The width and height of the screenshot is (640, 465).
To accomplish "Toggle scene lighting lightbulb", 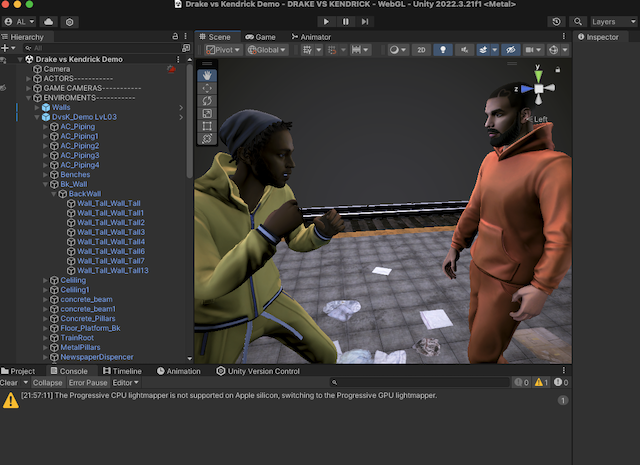I will coord(443,49).
